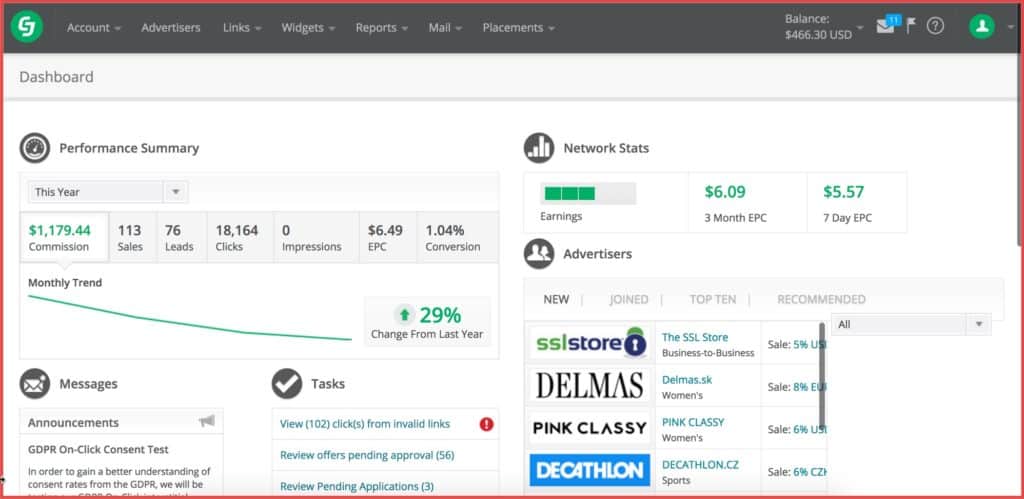This screenshot has width=1024, height=499.
Task: Open the DECATHLON.CZ advertiser link
Action: coord(700,464)
